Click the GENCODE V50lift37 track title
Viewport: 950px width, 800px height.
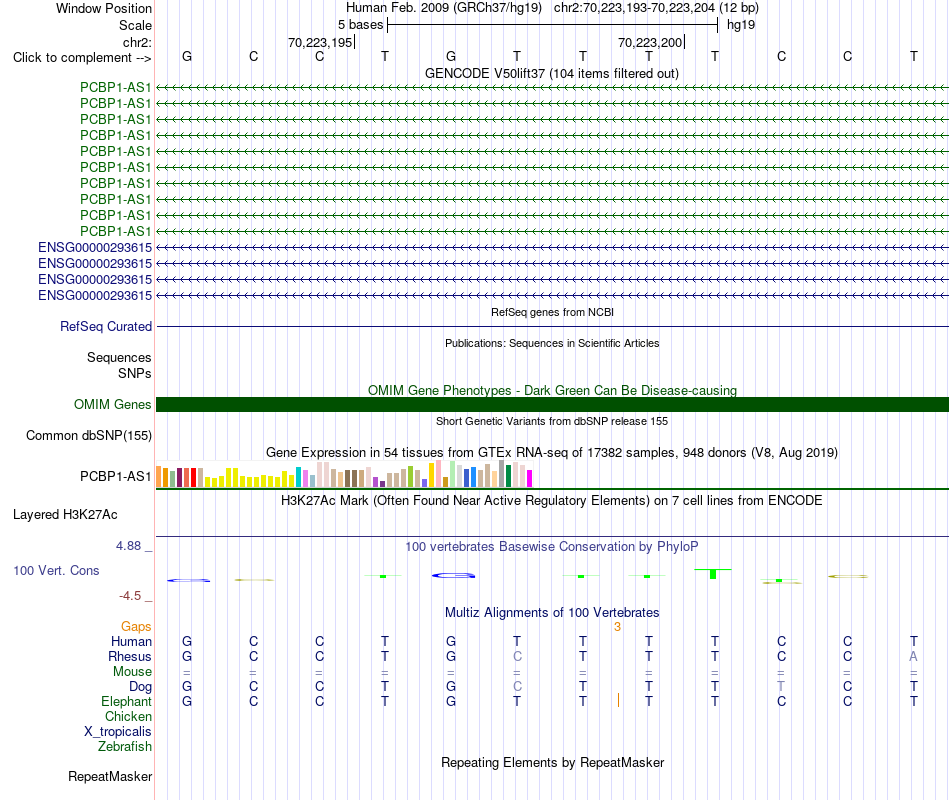(552, 73)
